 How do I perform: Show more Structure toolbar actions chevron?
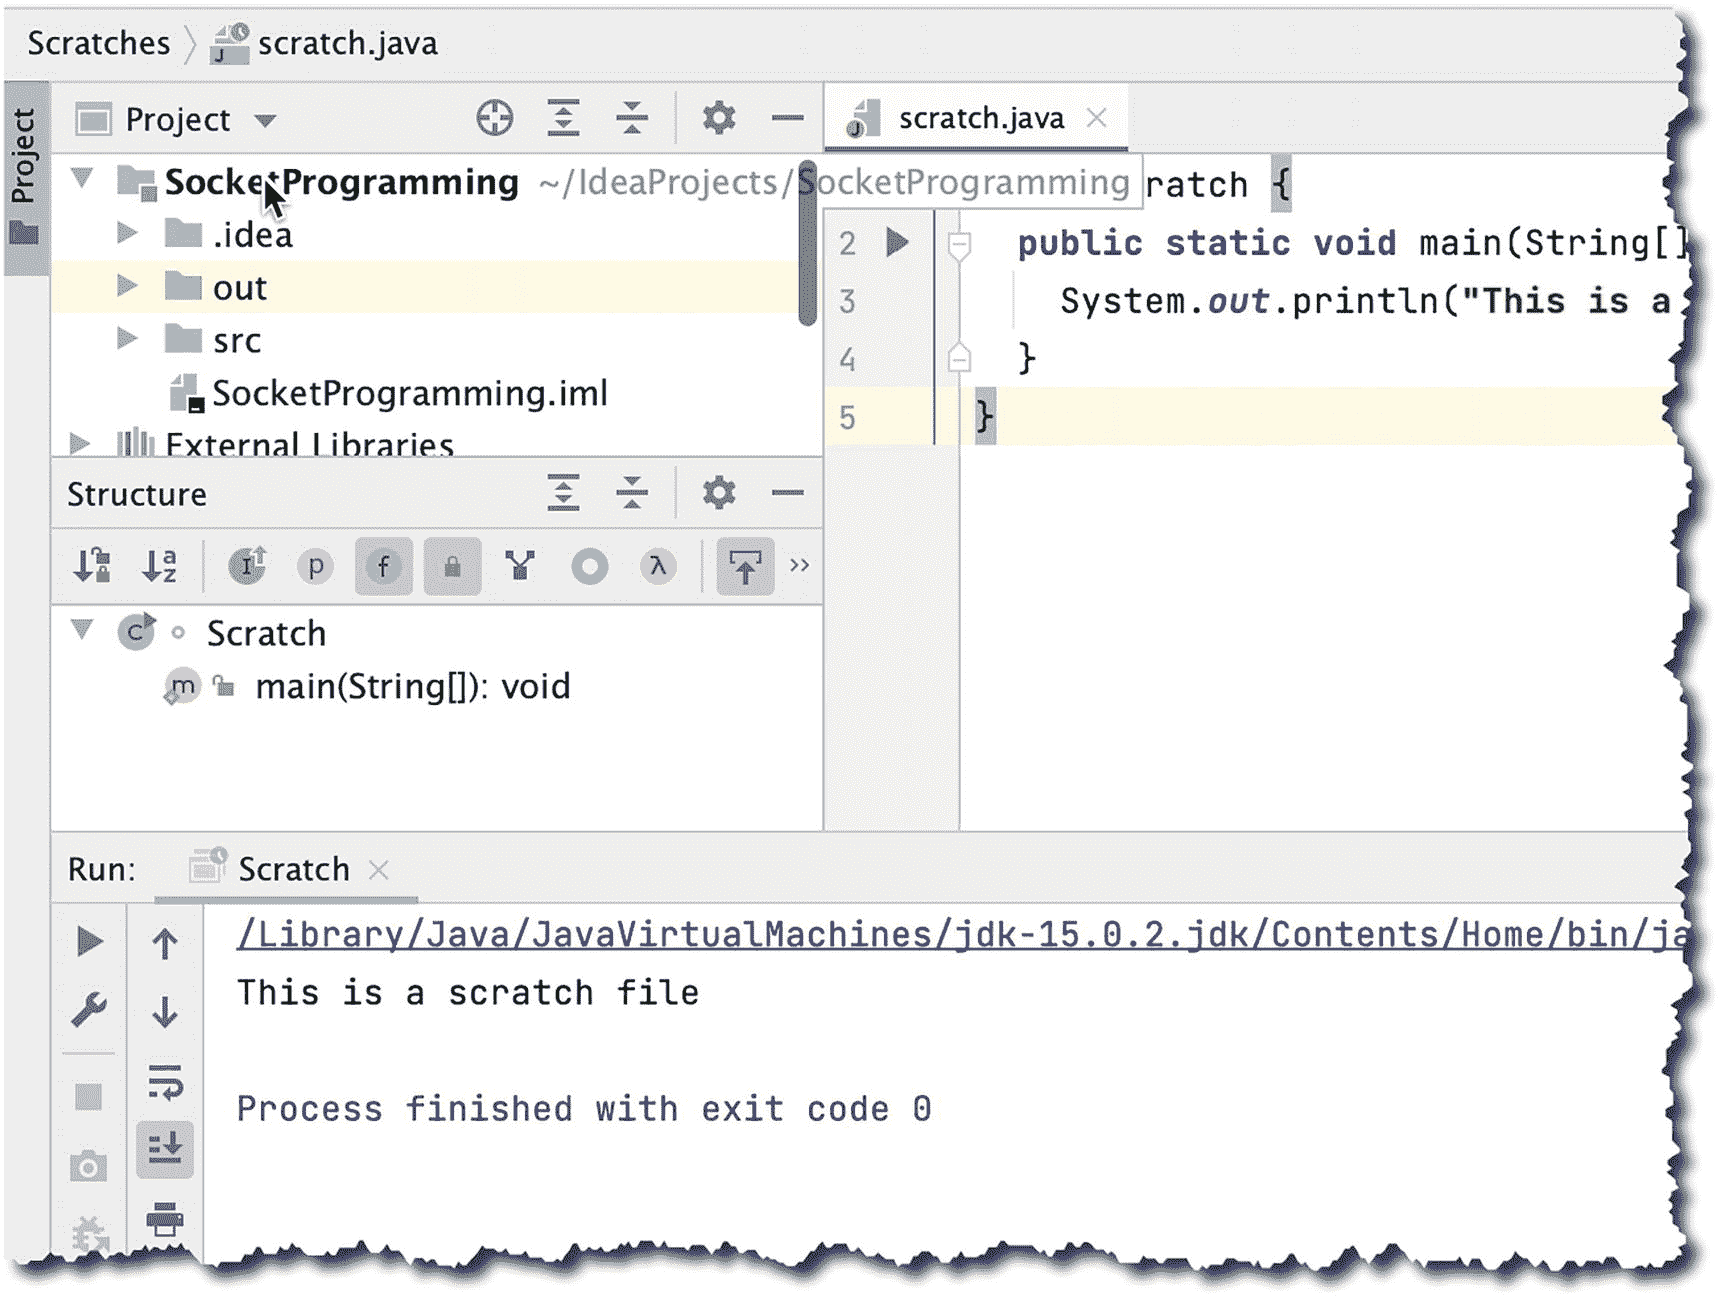coord(799,565)
